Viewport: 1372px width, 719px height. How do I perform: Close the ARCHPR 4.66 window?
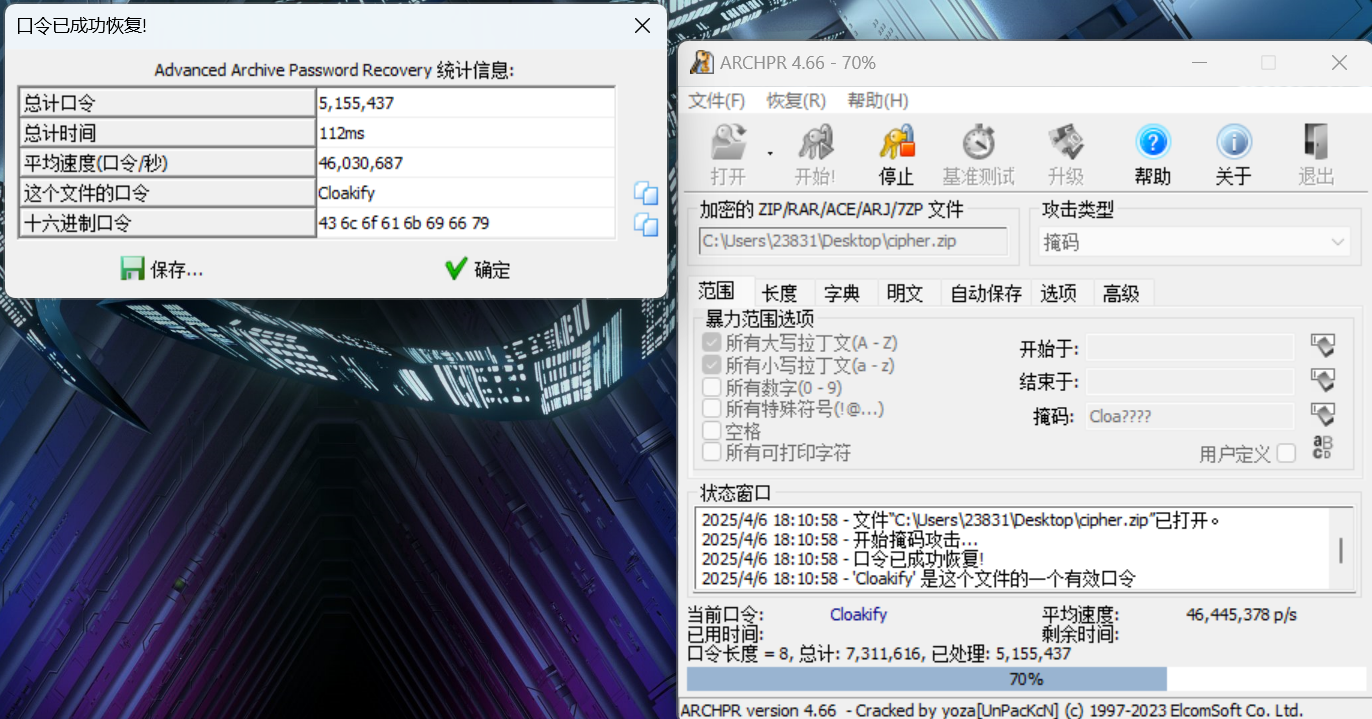coord(1339,62)
